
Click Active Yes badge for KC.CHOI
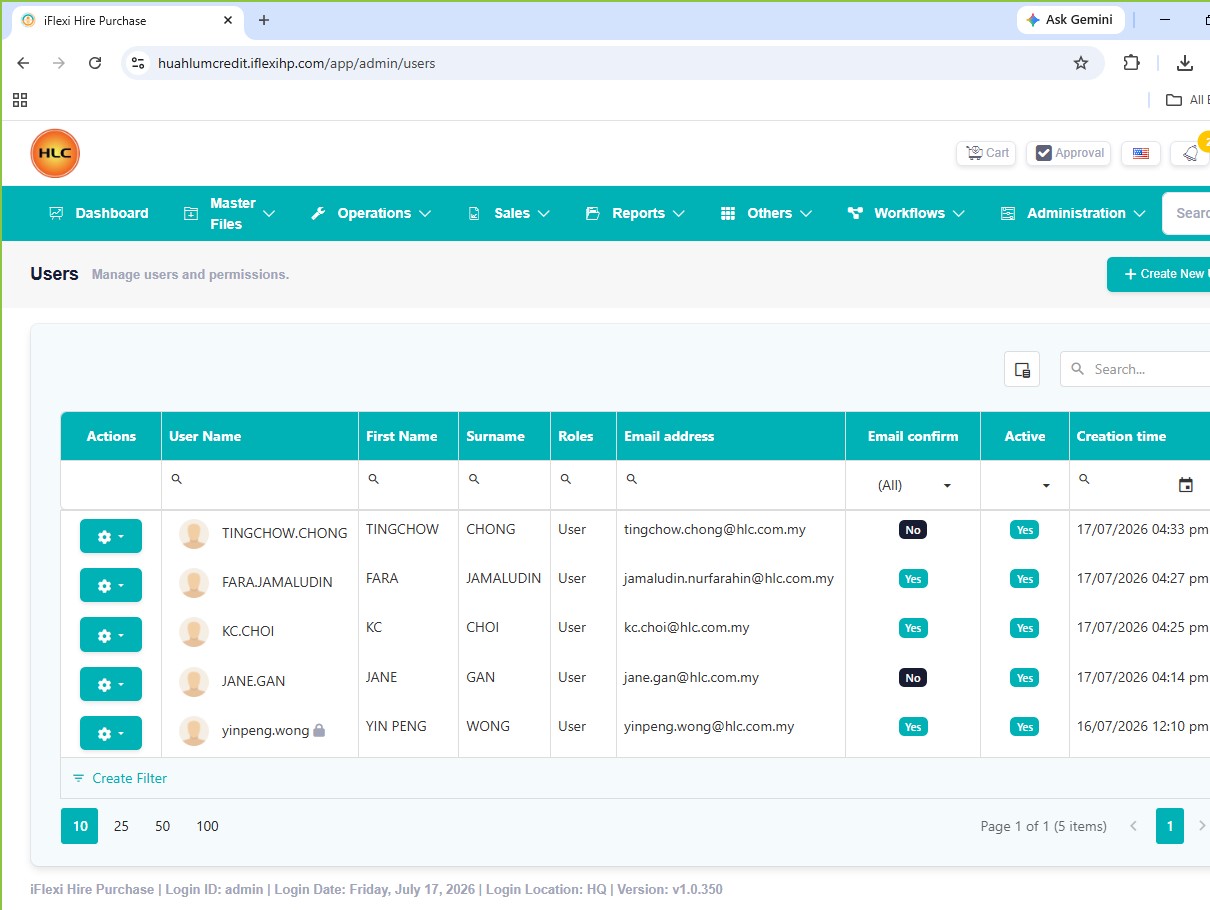pyautogui.click(x=1025, y=628)
